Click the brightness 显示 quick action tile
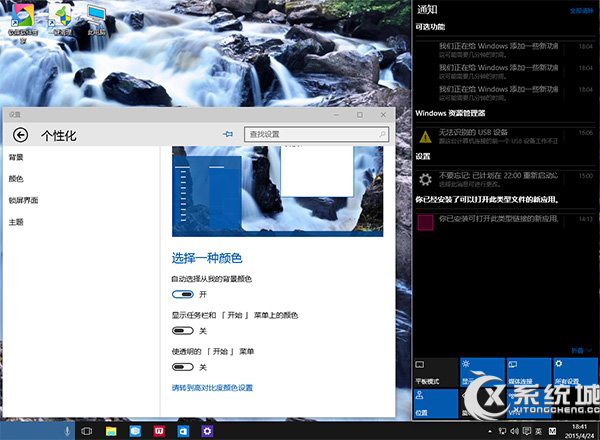600x440 pixels. point(482,372)
